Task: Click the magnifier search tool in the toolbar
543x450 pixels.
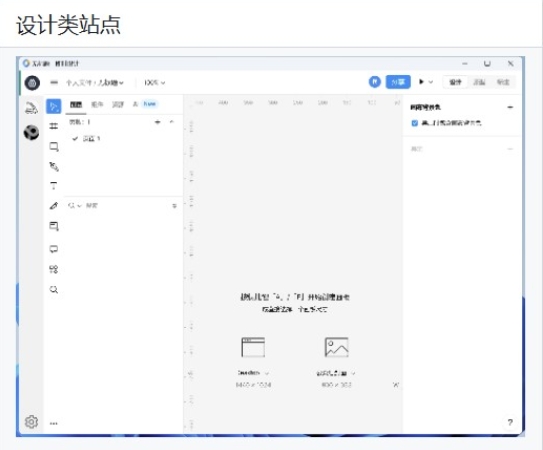Action: click(x=54, y=289)
